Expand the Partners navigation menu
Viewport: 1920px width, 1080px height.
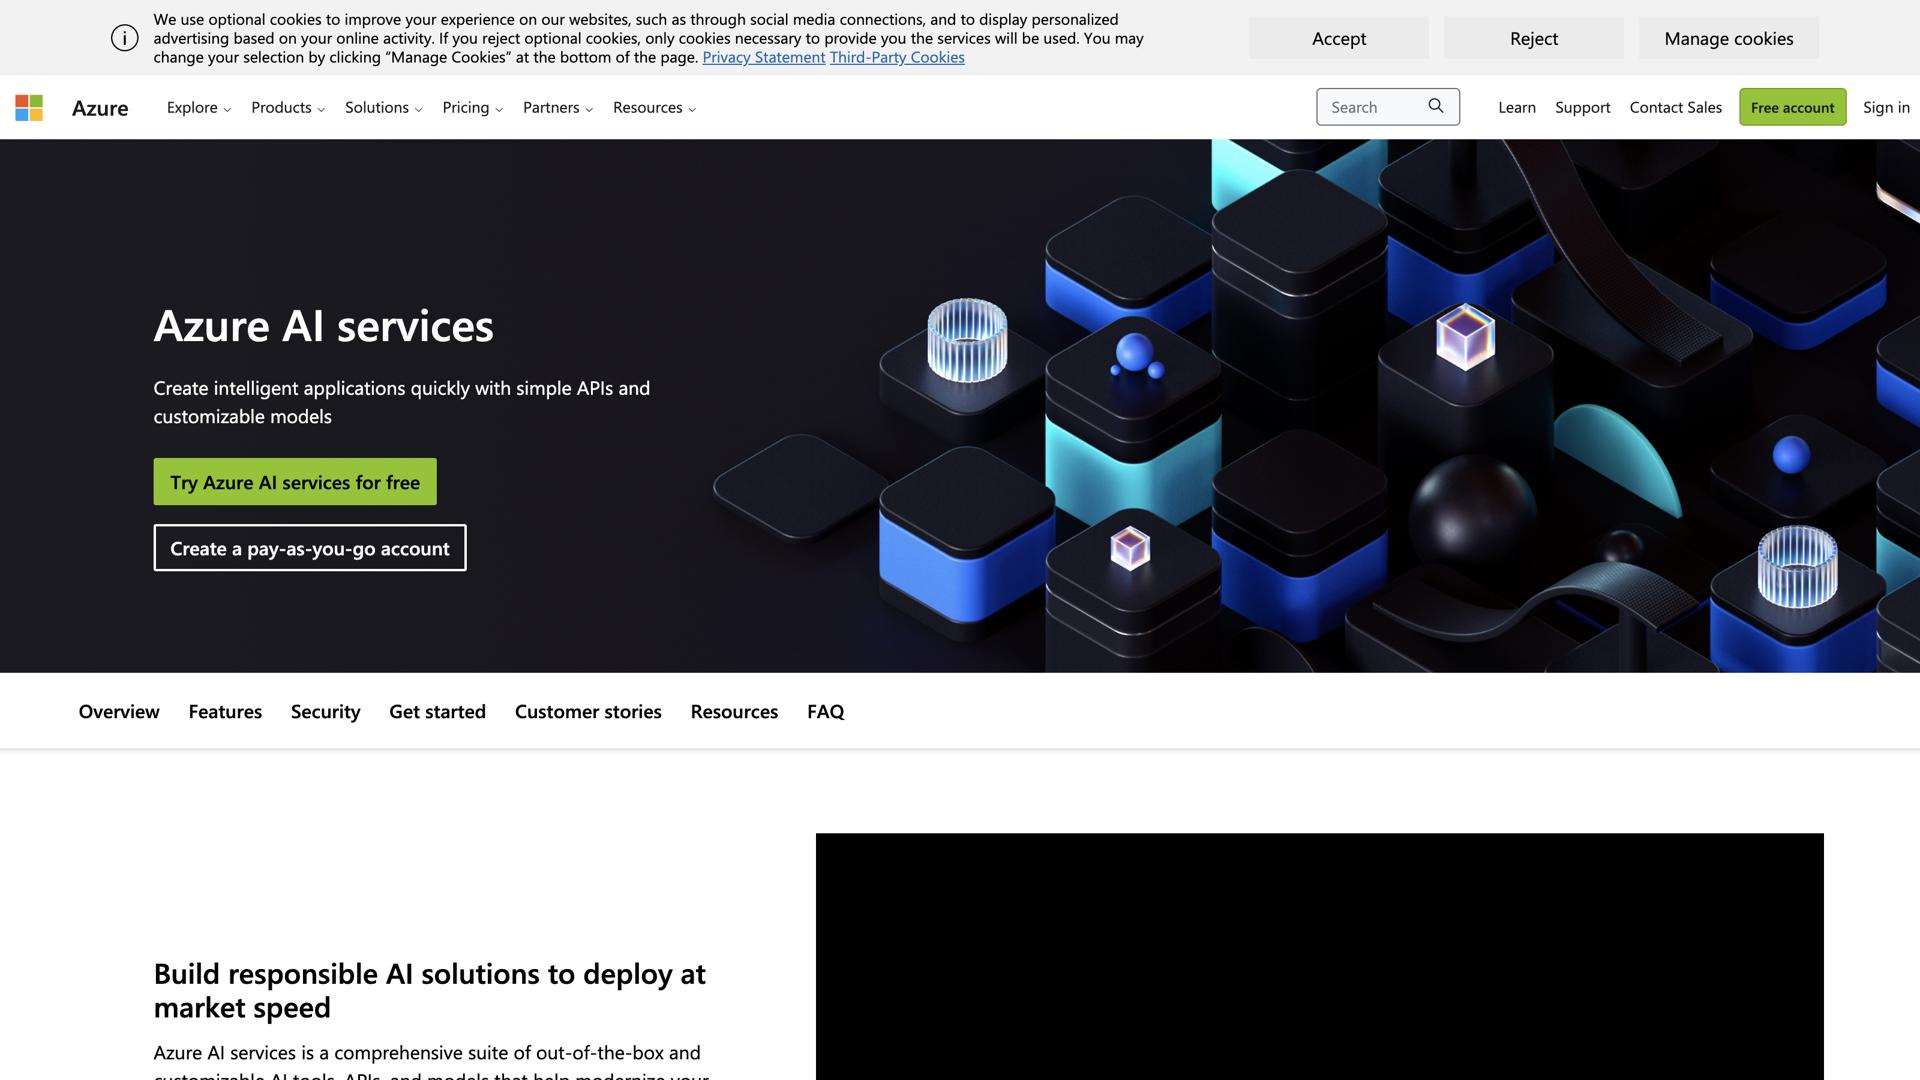556,107
